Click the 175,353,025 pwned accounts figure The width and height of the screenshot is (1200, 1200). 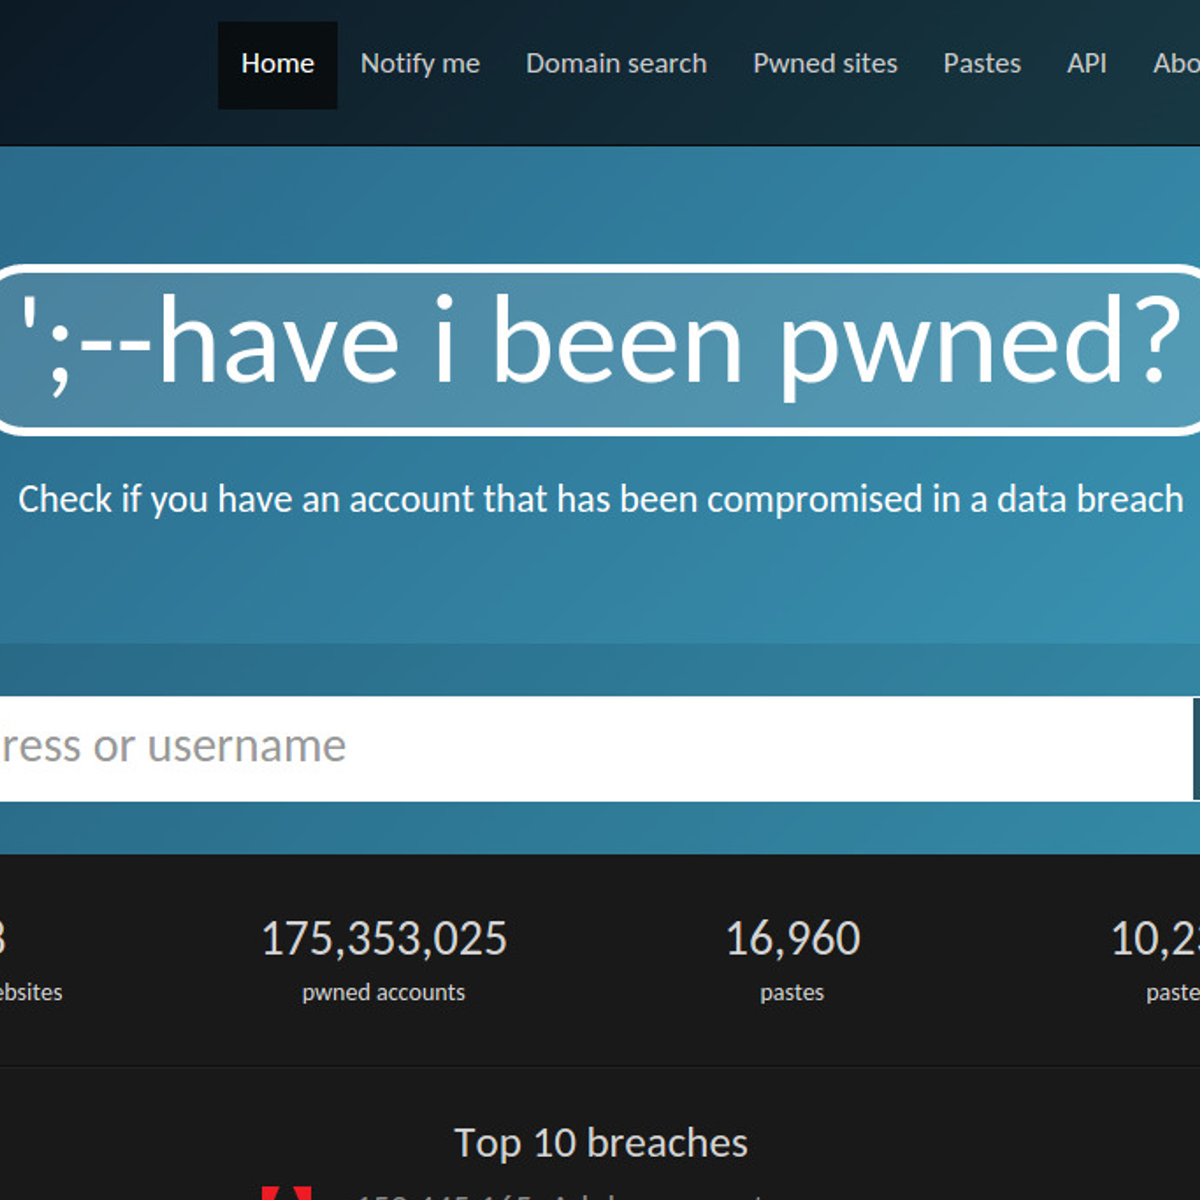pos(384,939)
